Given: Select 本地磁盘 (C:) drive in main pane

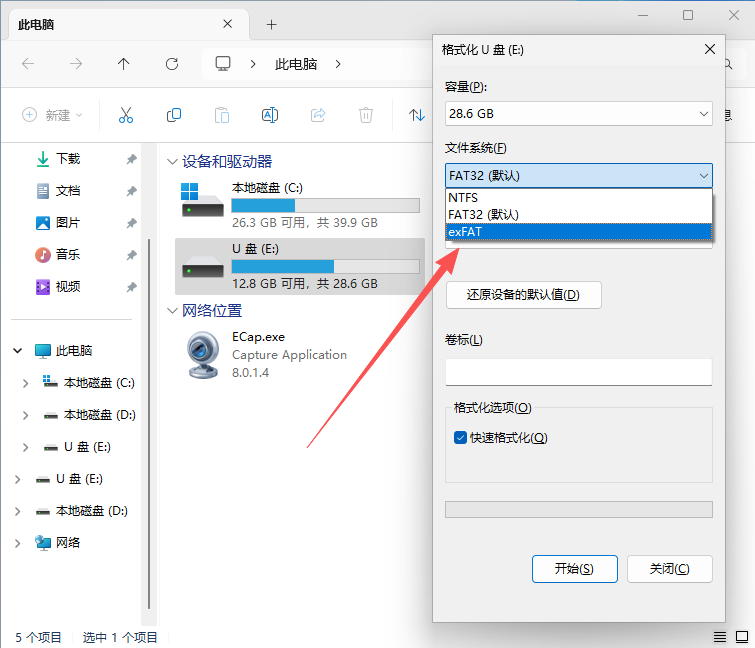Looking at the screenshot, I should tap(300, 206).
